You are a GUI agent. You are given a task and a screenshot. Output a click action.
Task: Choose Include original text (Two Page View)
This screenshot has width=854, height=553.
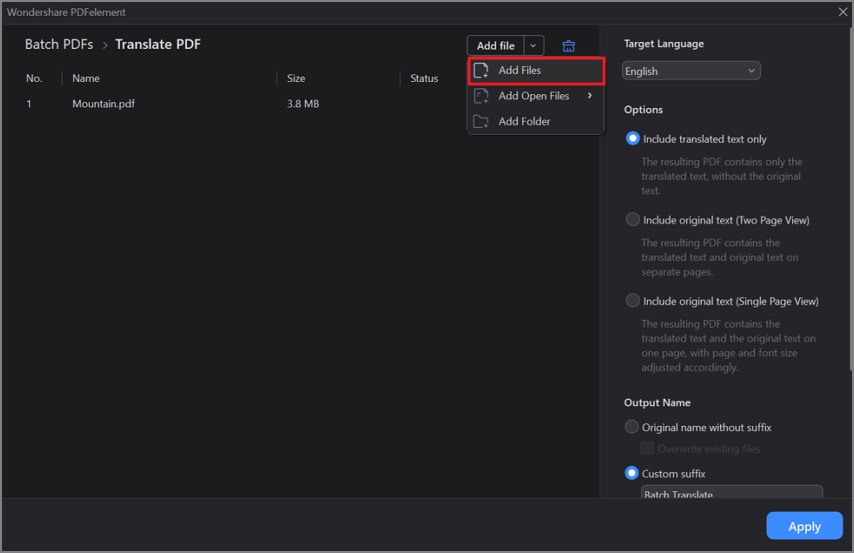click(x=632, y=220)
